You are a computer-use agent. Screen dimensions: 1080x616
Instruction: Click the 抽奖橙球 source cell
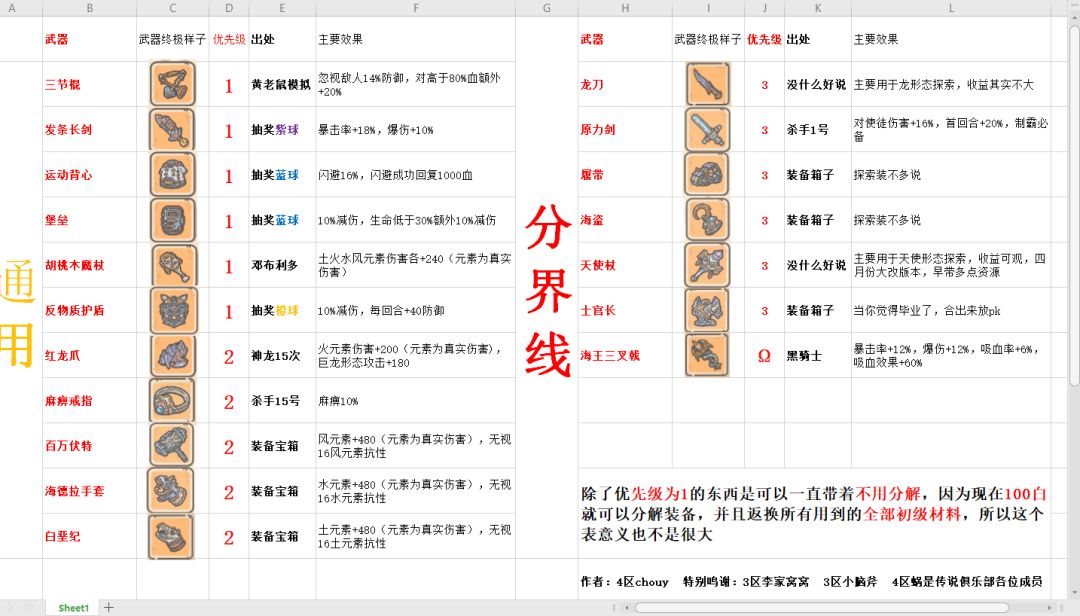[282, 310]
